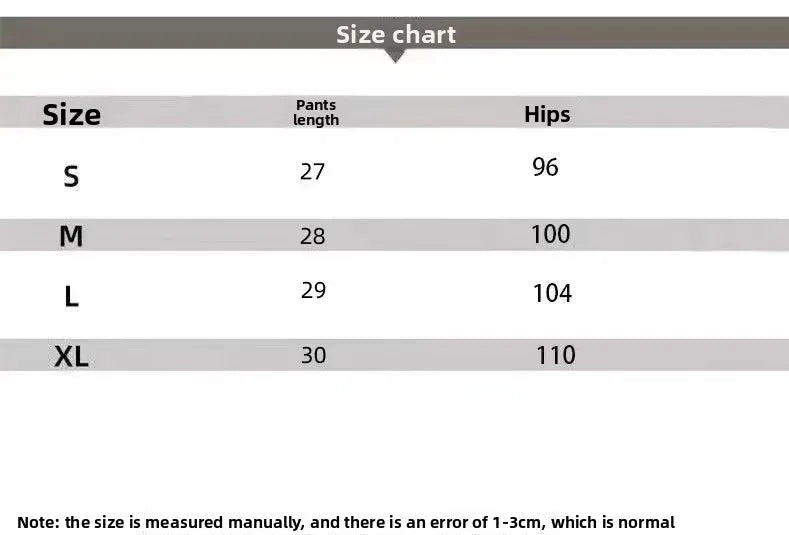The width and height of the screenshot is (789, 535).
Task: Select pants length value 27
Action: click(313, 171)
